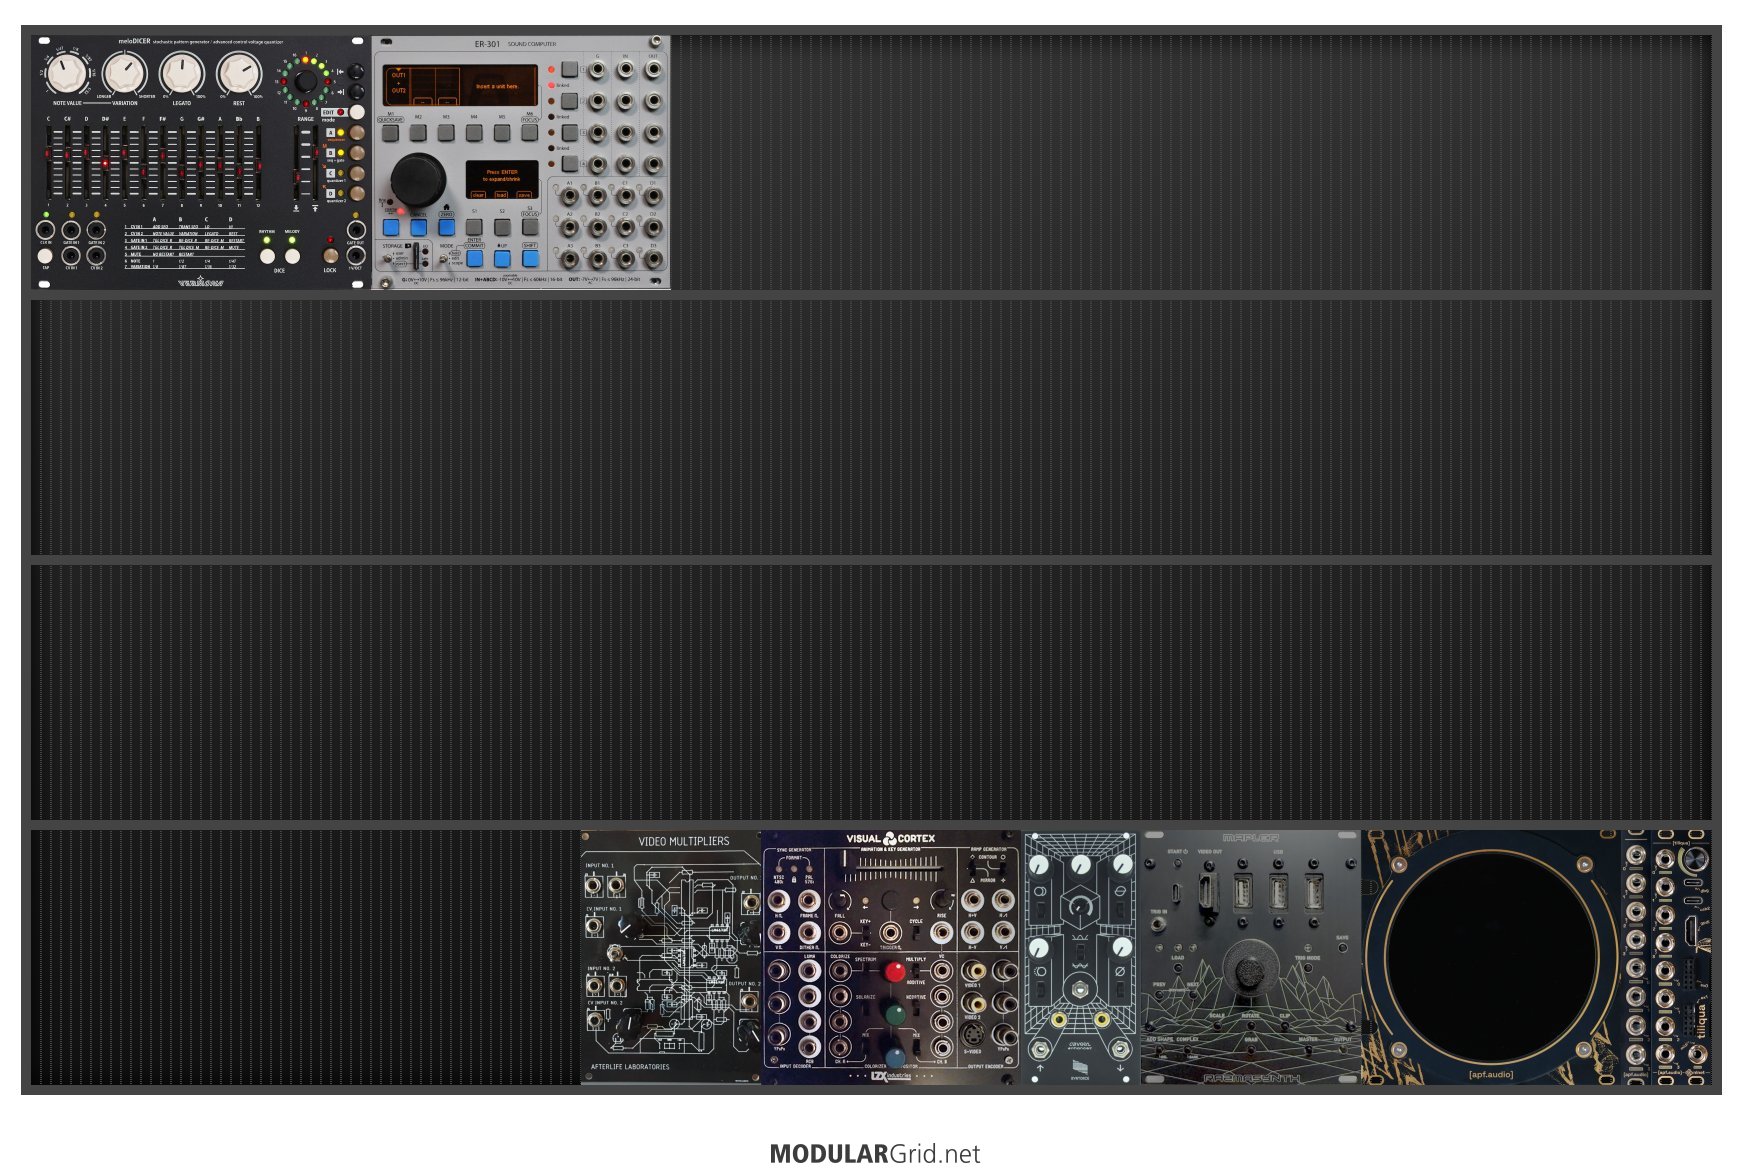Screen dimensions: 1752x1175
Task: Click the blue CANCEL button on ER-301
Action: (418, 227)
